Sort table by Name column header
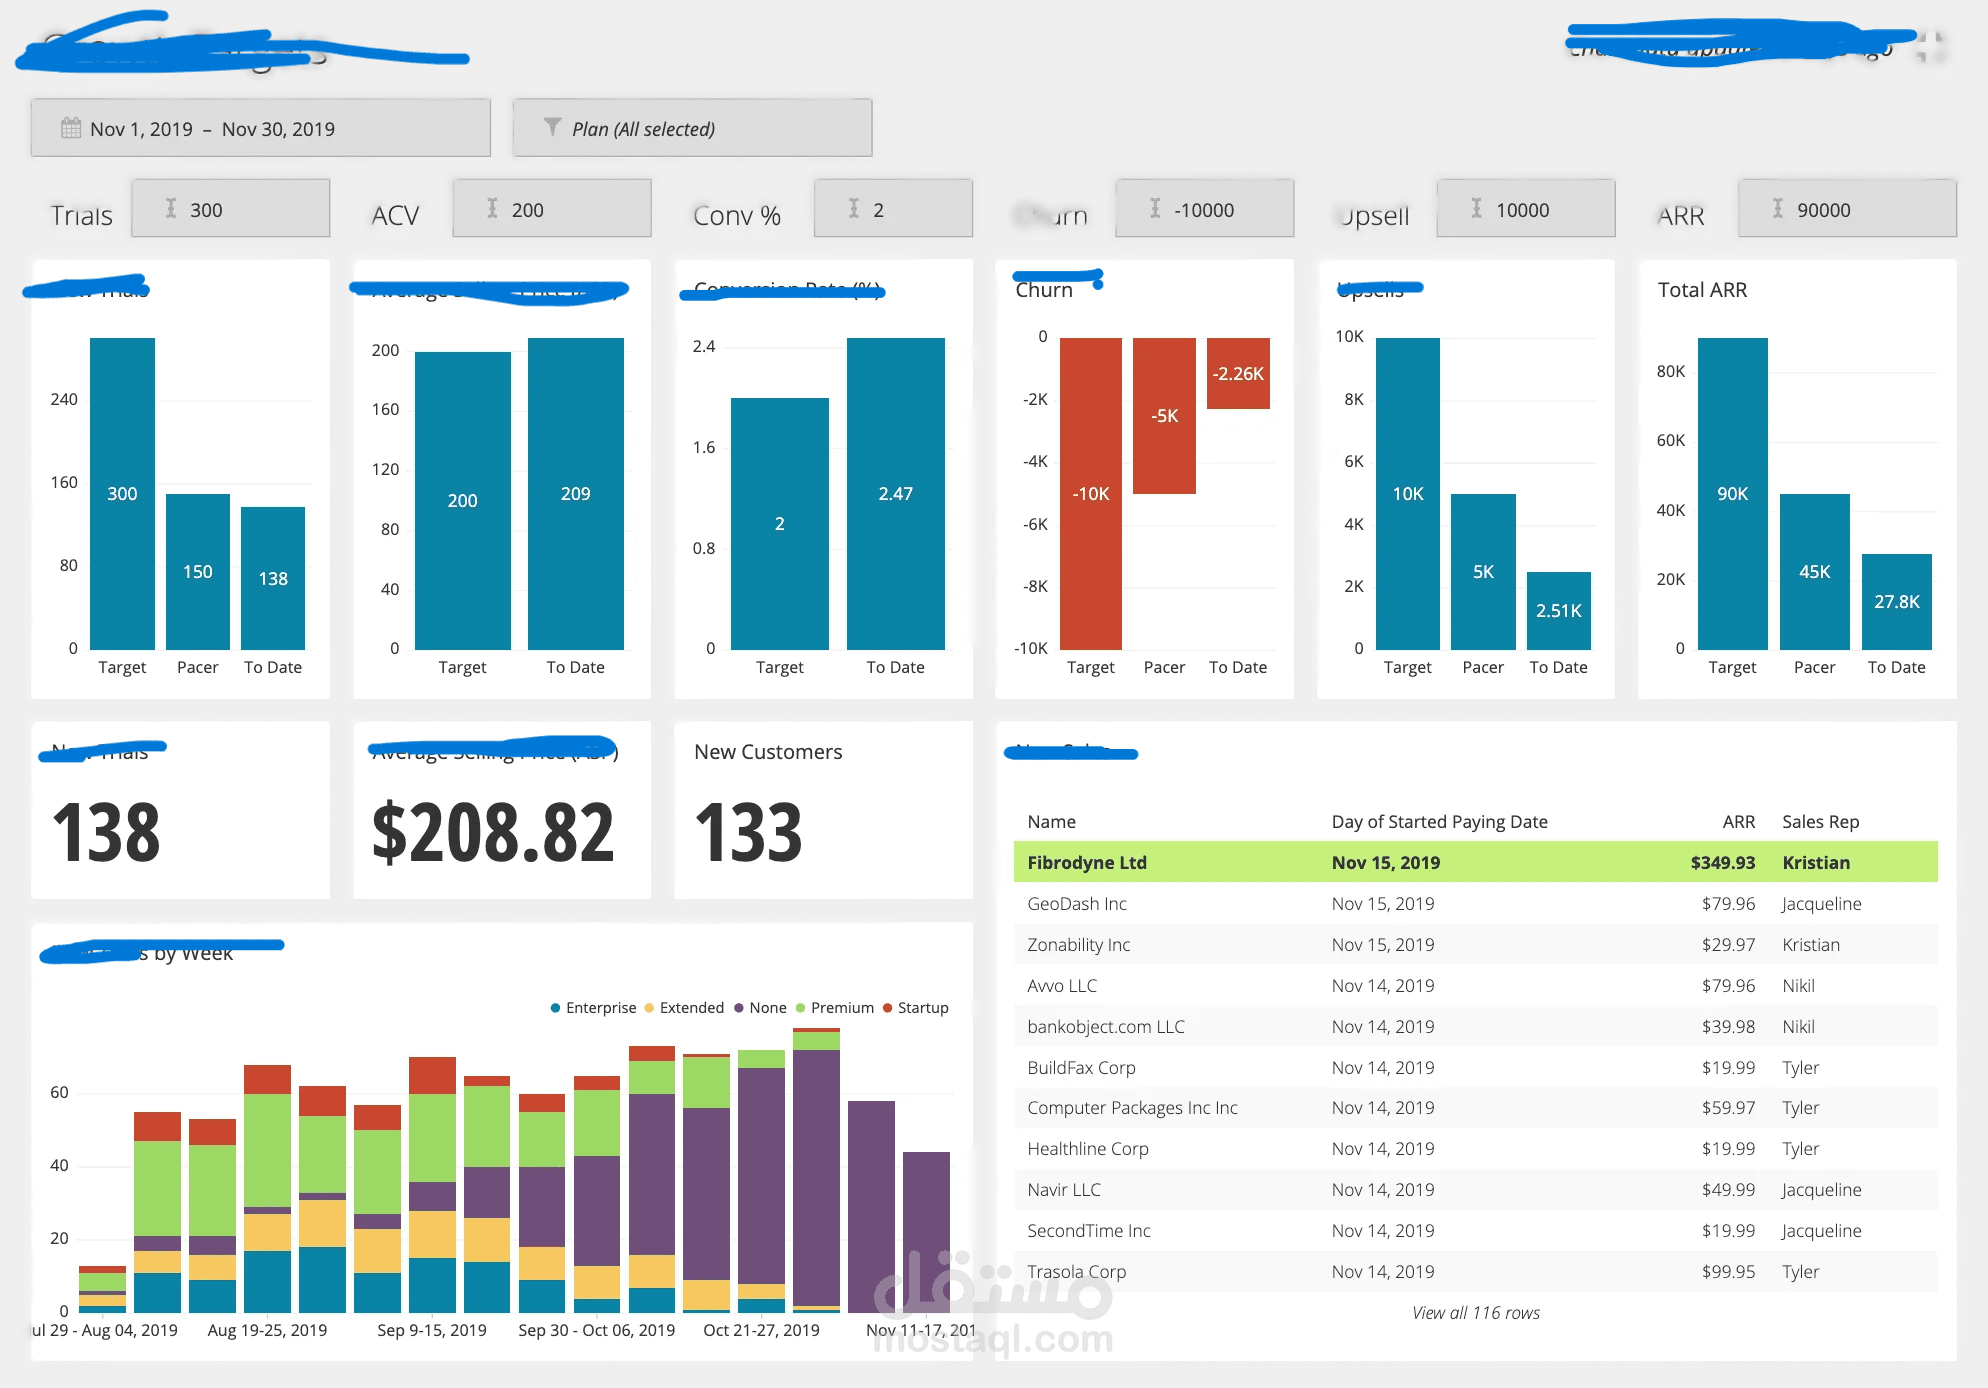 point(1051,822)
